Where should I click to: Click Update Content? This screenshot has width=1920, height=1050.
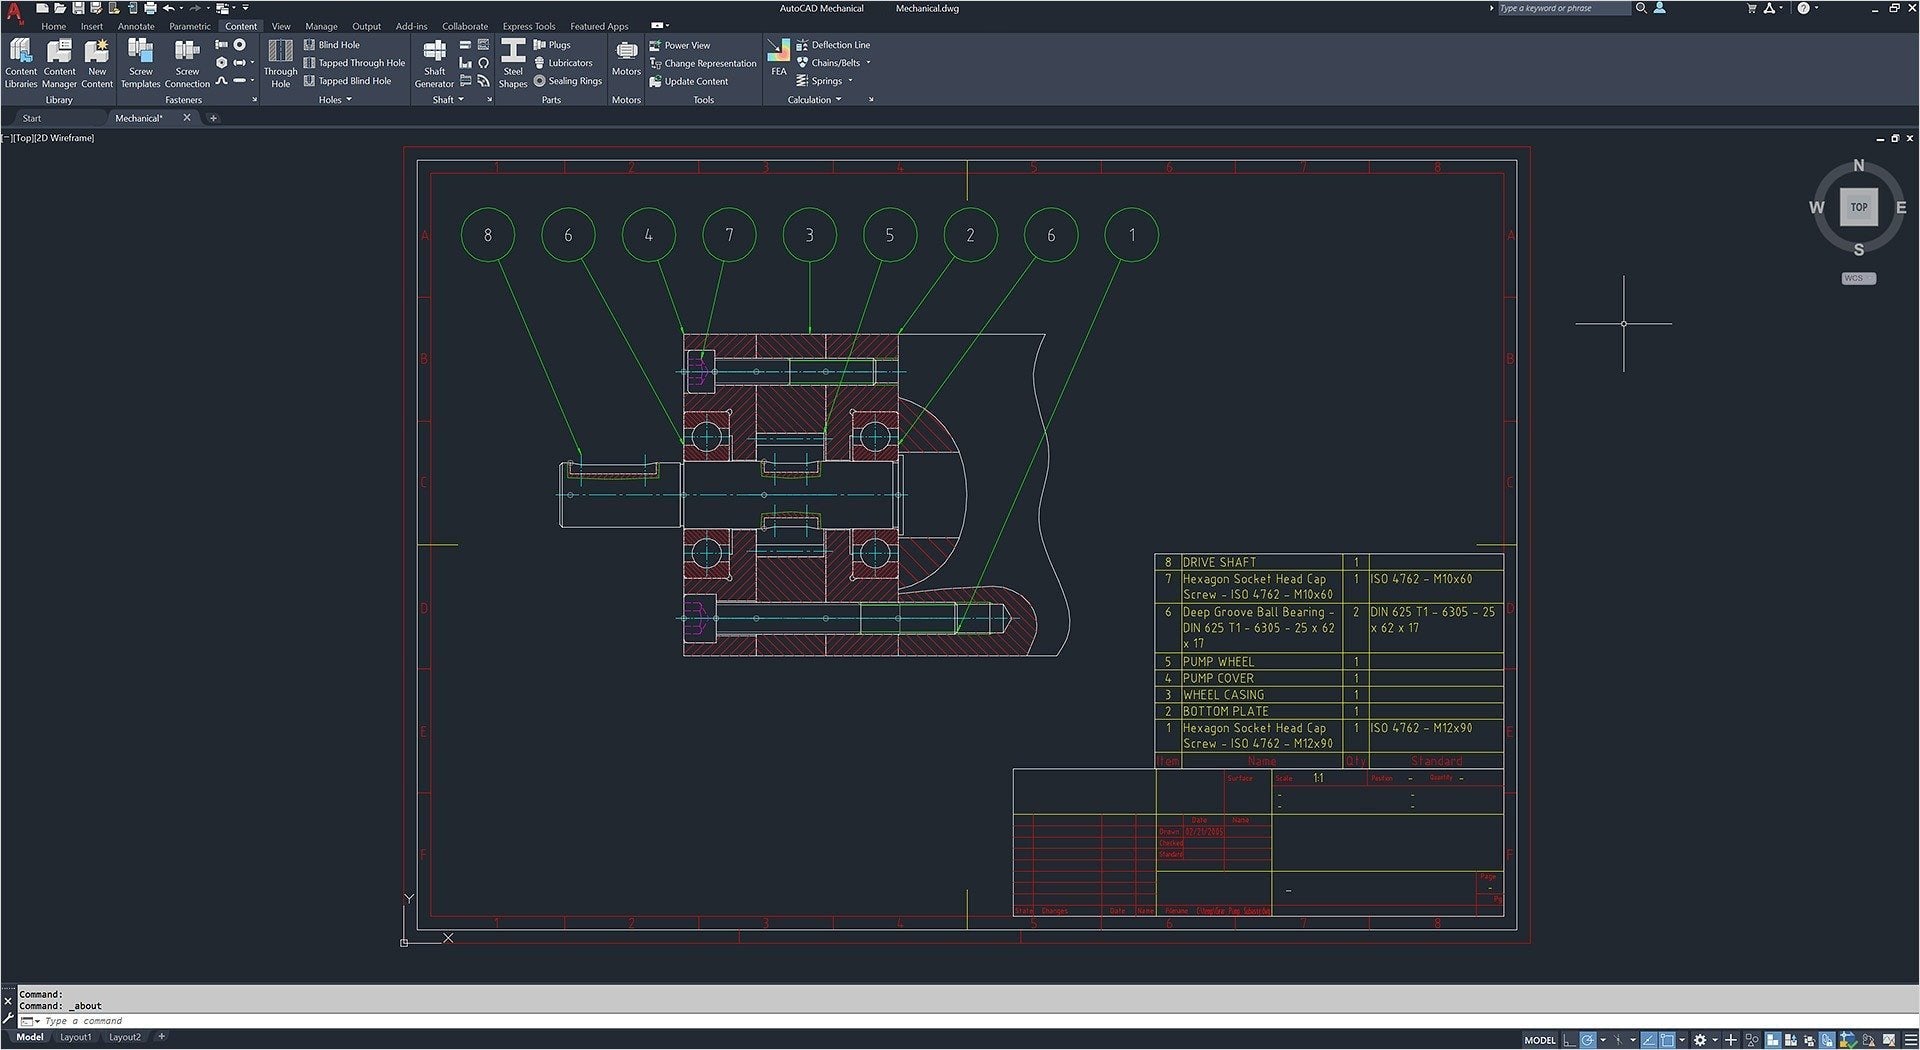(689, 81)
